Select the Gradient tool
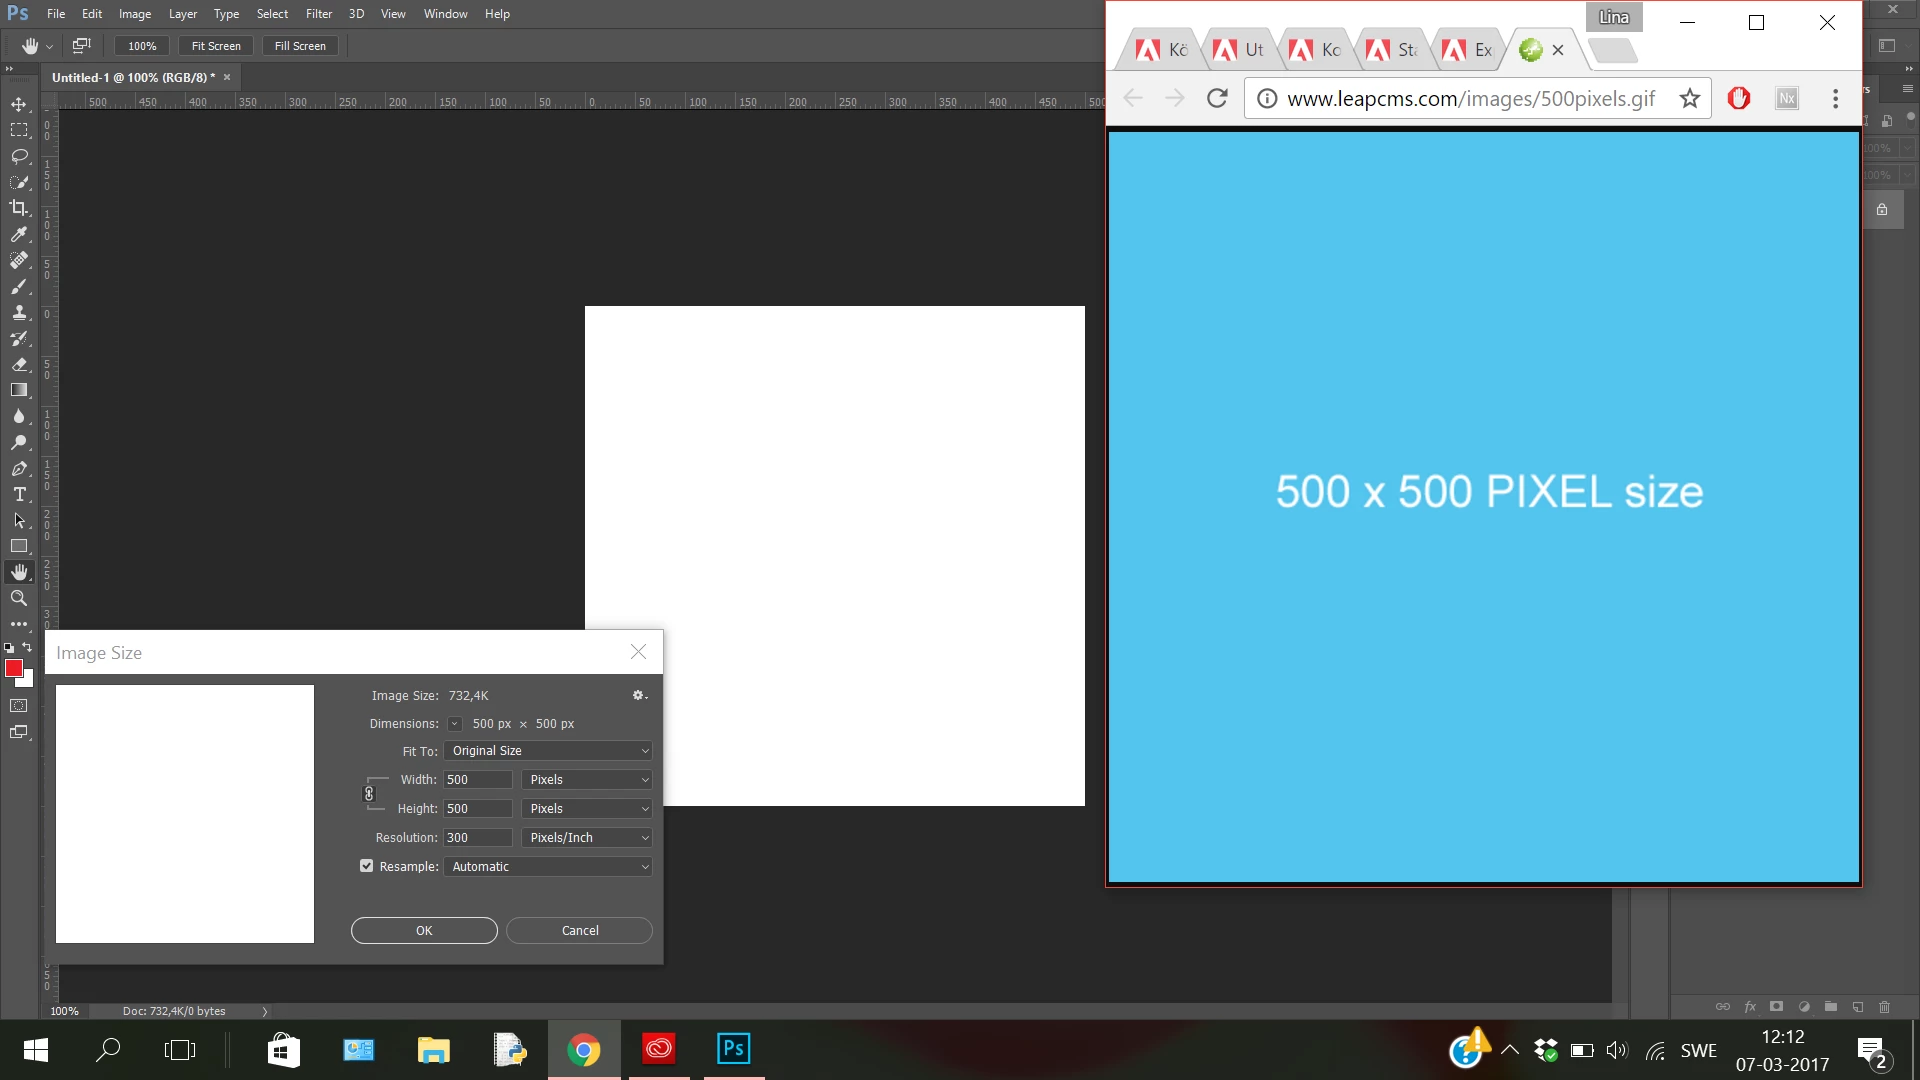 [x=19, y=390]
